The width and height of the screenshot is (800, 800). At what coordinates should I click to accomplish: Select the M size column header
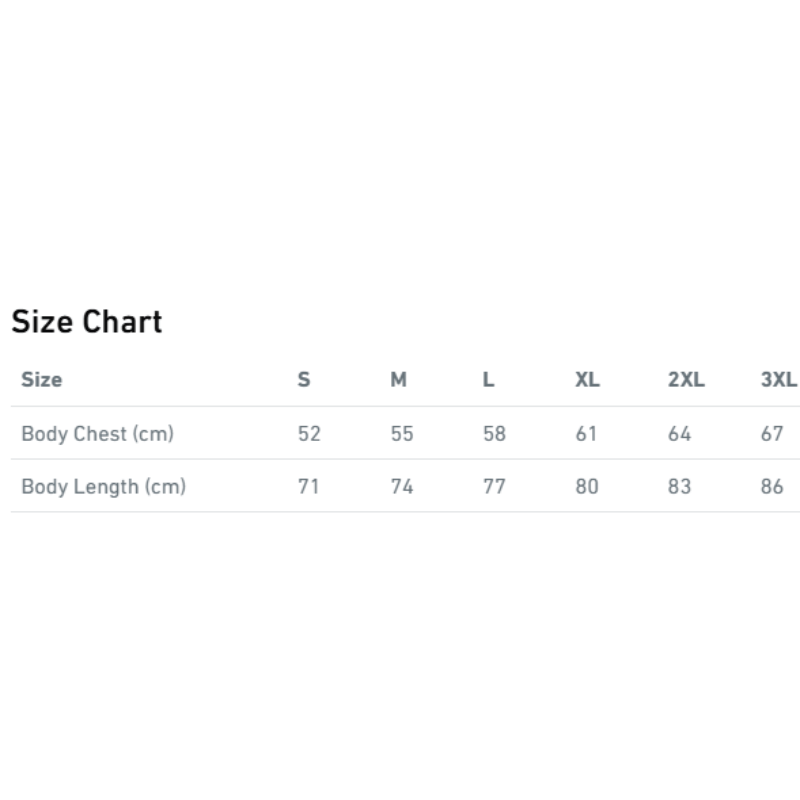[399, 380]
